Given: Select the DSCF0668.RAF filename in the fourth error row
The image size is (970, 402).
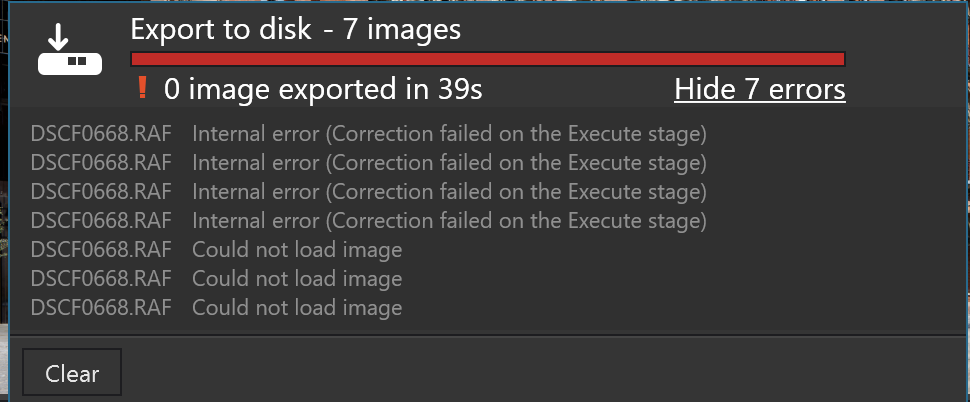Looking at the screenshot, I should (x=102, y=220).
